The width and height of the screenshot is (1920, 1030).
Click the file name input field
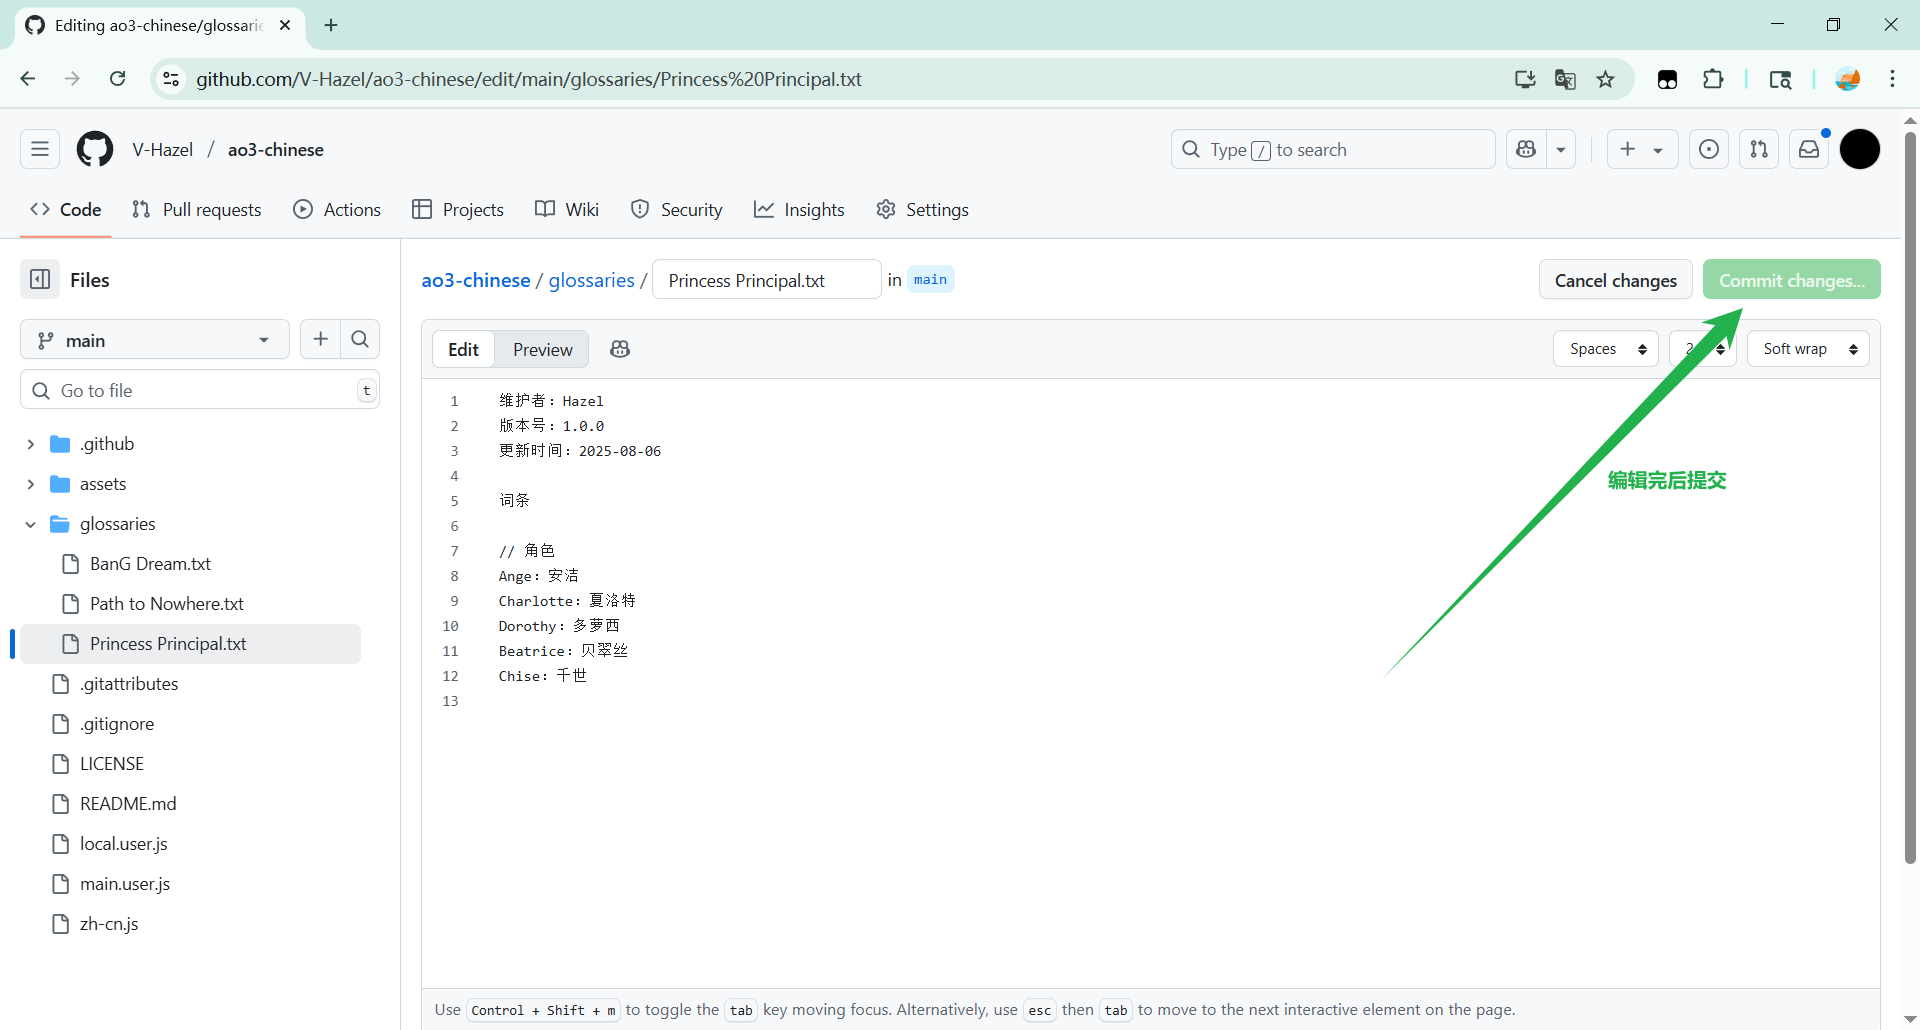pyautogui.click(x=766, y=280)
